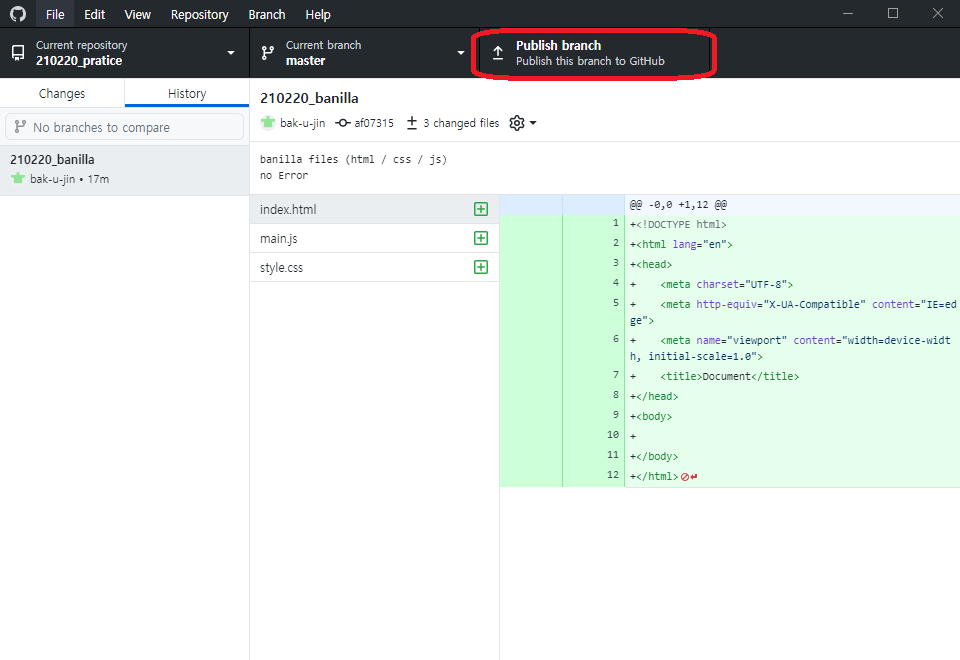Click the avatar in the commit list row
This screenshot has height=660, width=960.
pos(18,179)
